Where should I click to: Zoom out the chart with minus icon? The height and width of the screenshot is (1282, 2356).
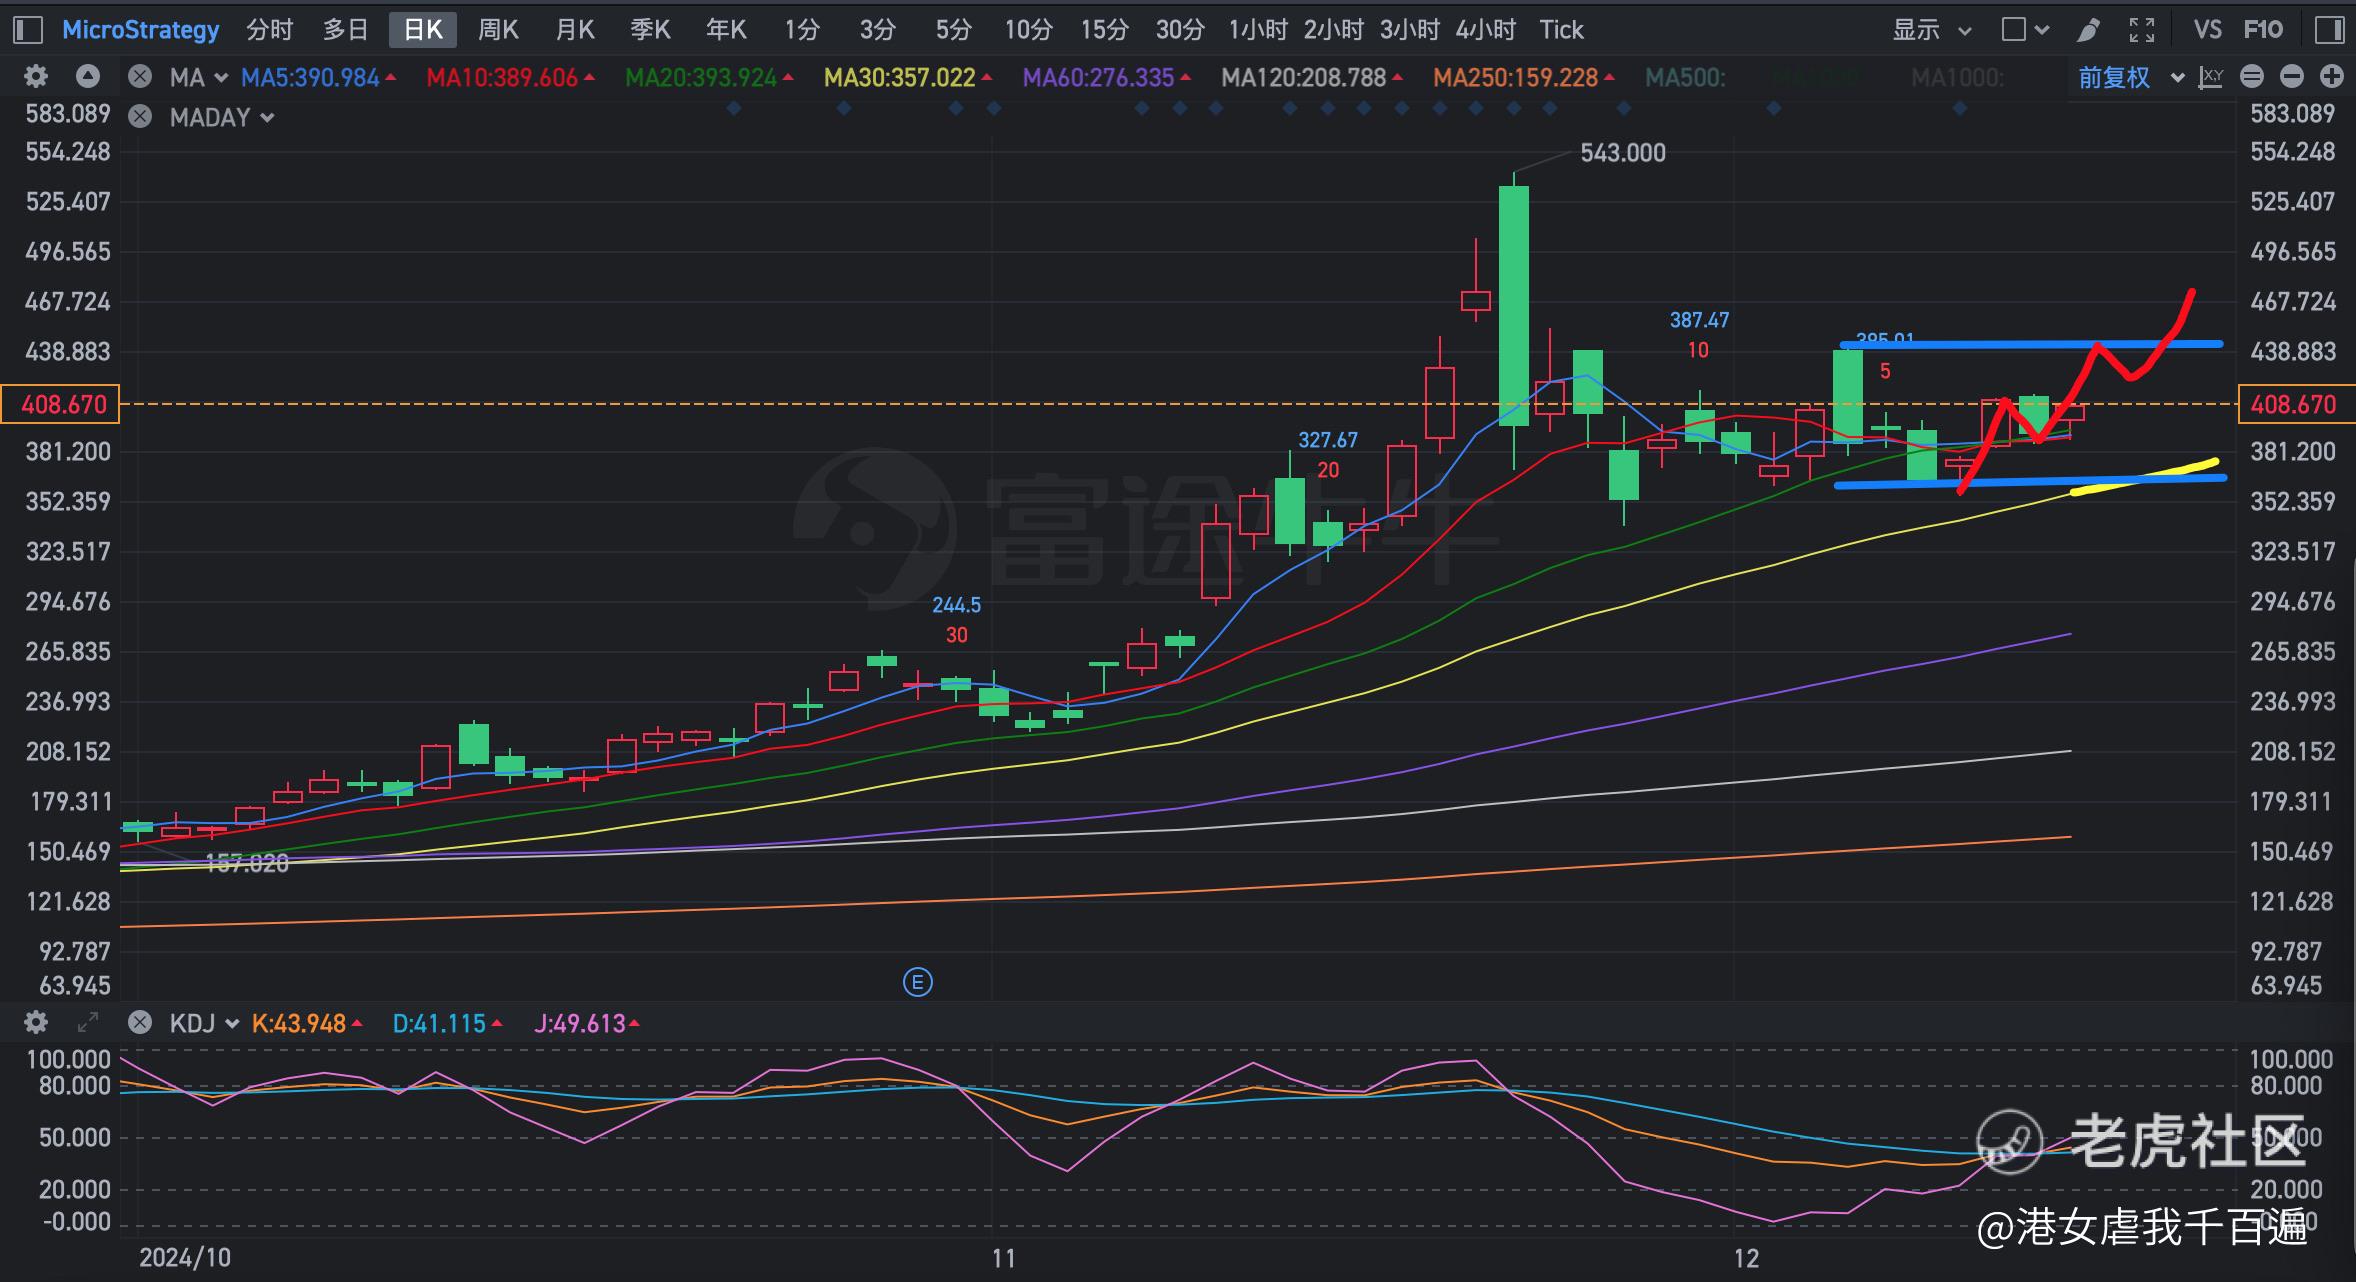coord(2292,77)
